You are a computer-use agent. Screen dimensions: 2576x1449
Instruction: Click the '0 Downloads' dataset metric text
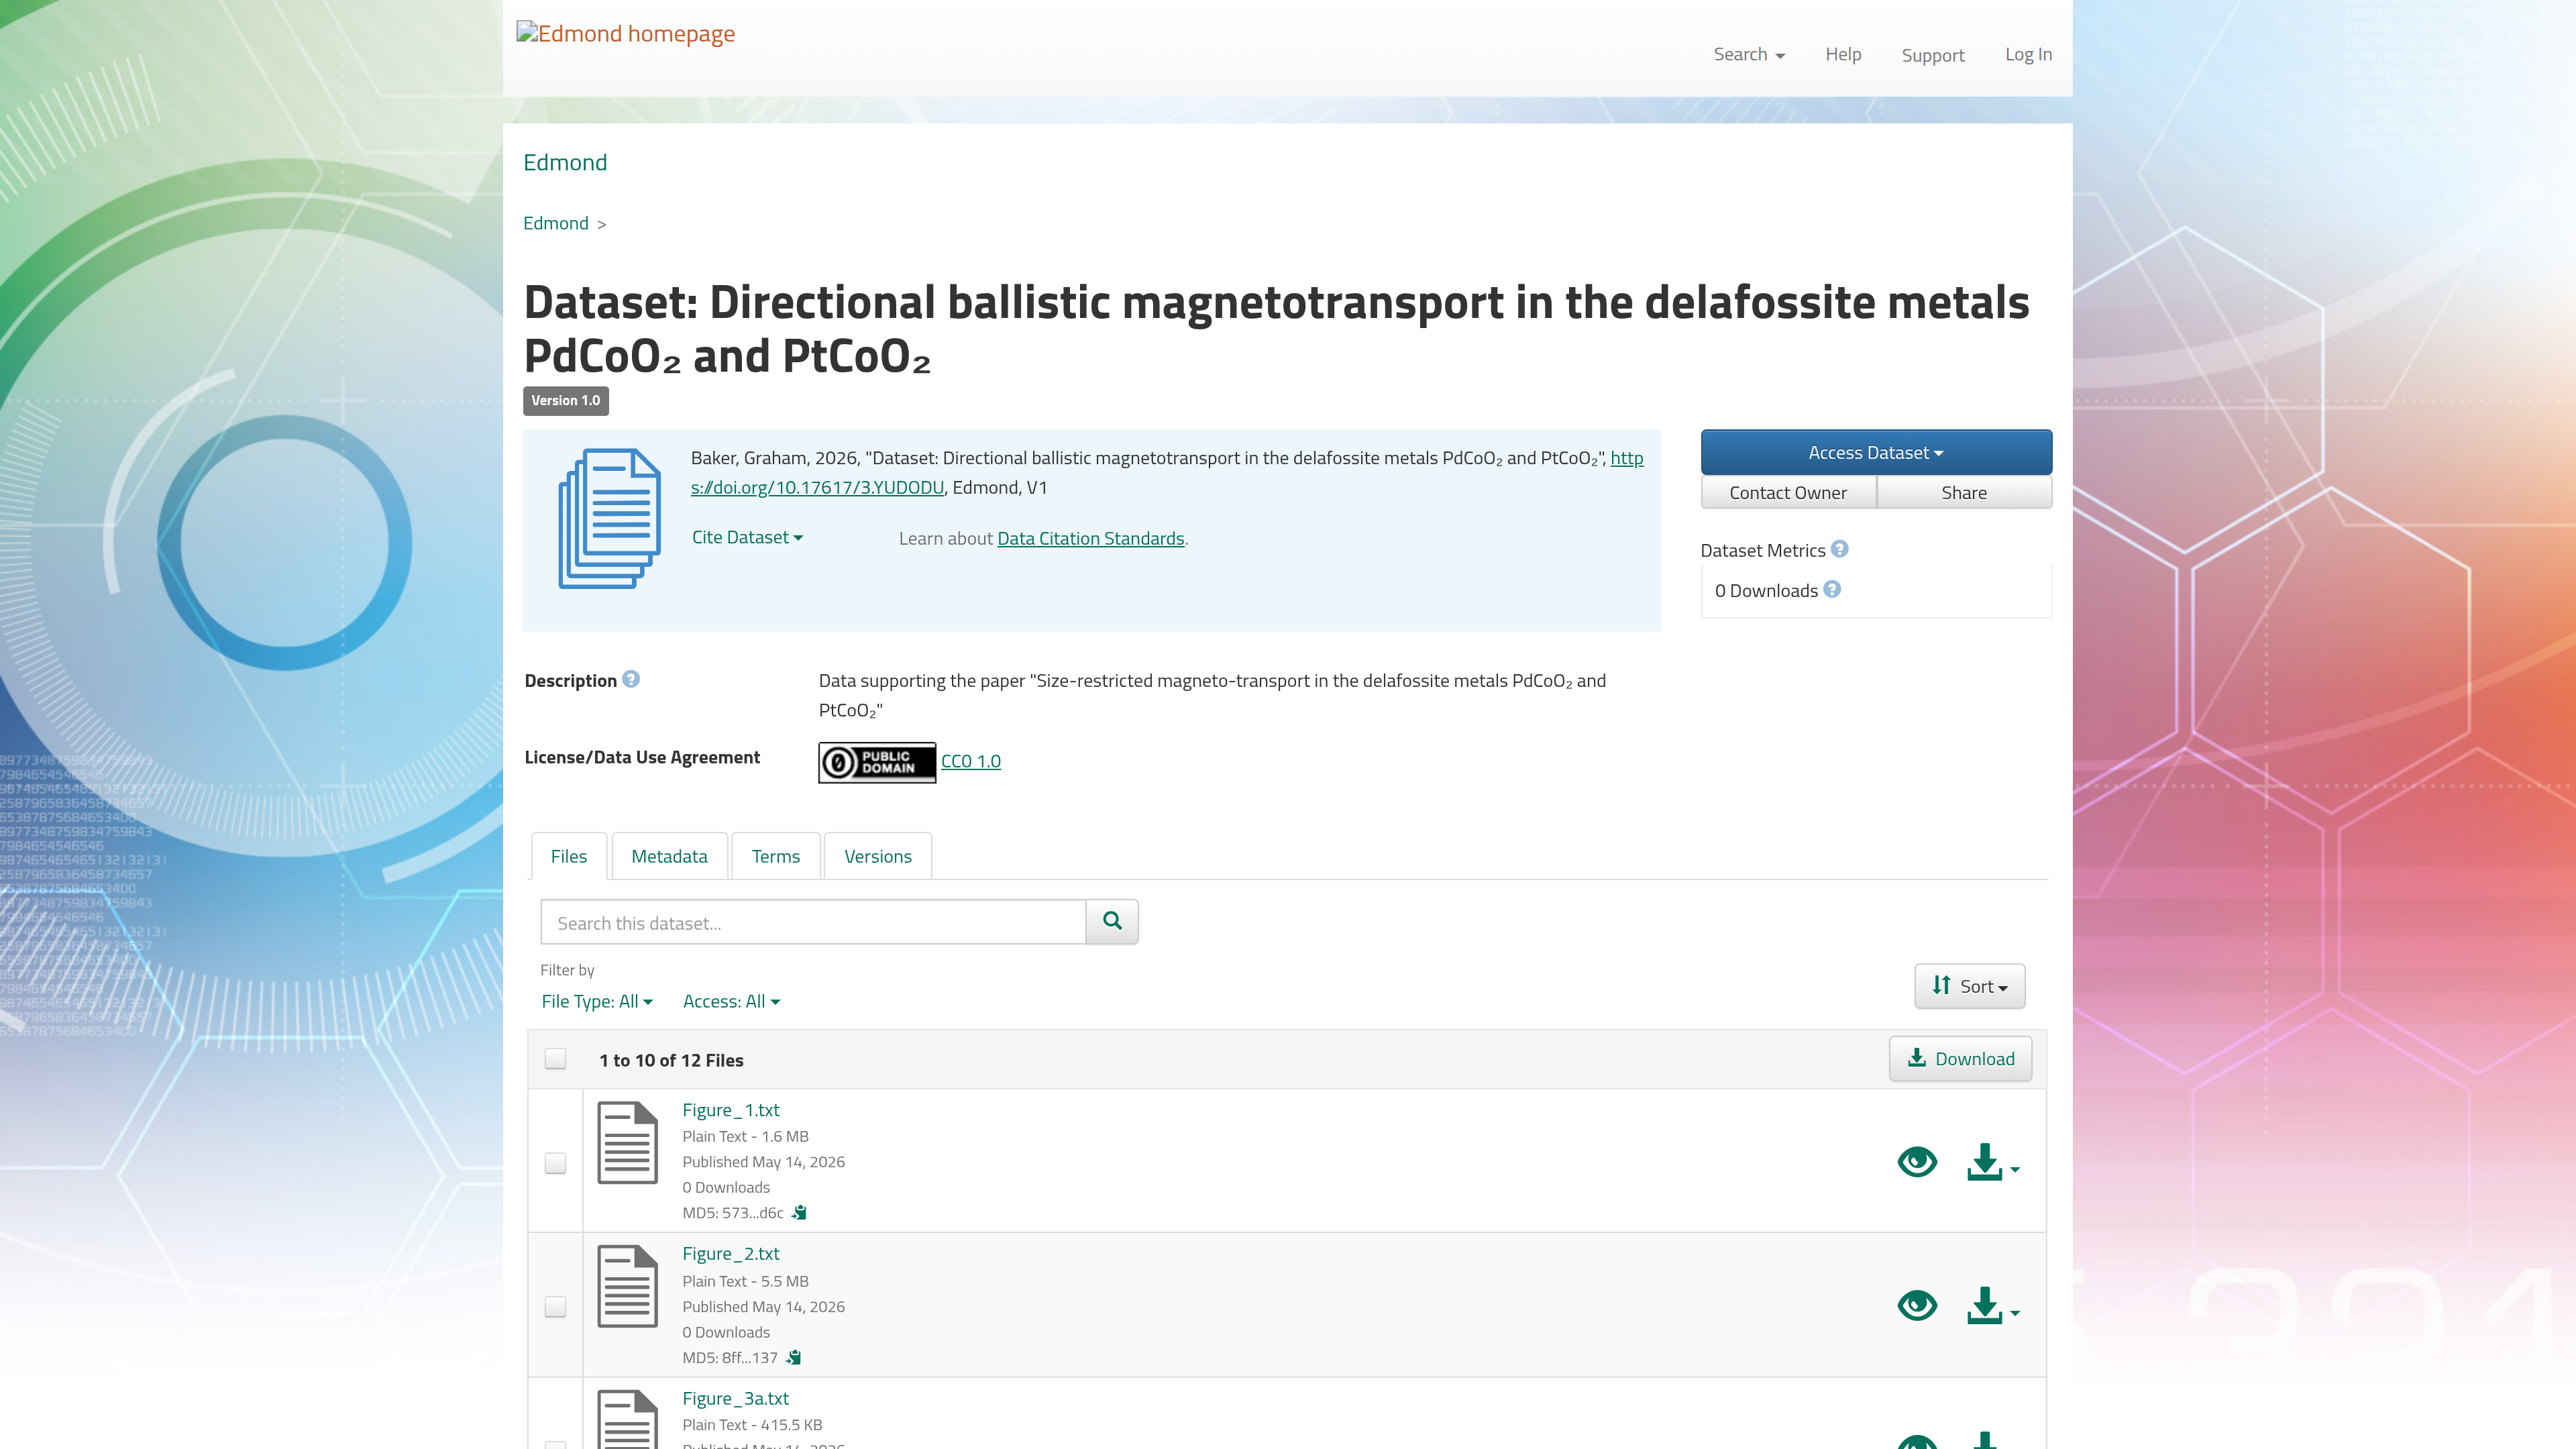click(x=1766, y=590)
